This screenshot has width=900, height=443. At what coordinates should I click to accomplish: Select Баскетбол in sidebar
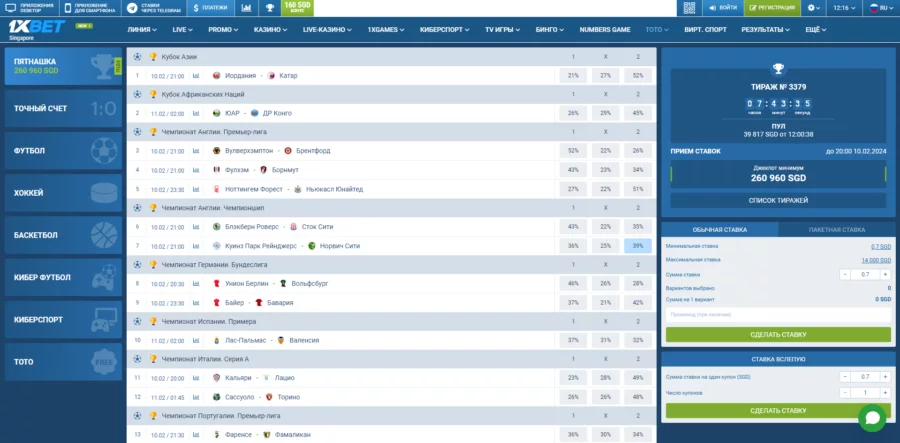point(63,235)
